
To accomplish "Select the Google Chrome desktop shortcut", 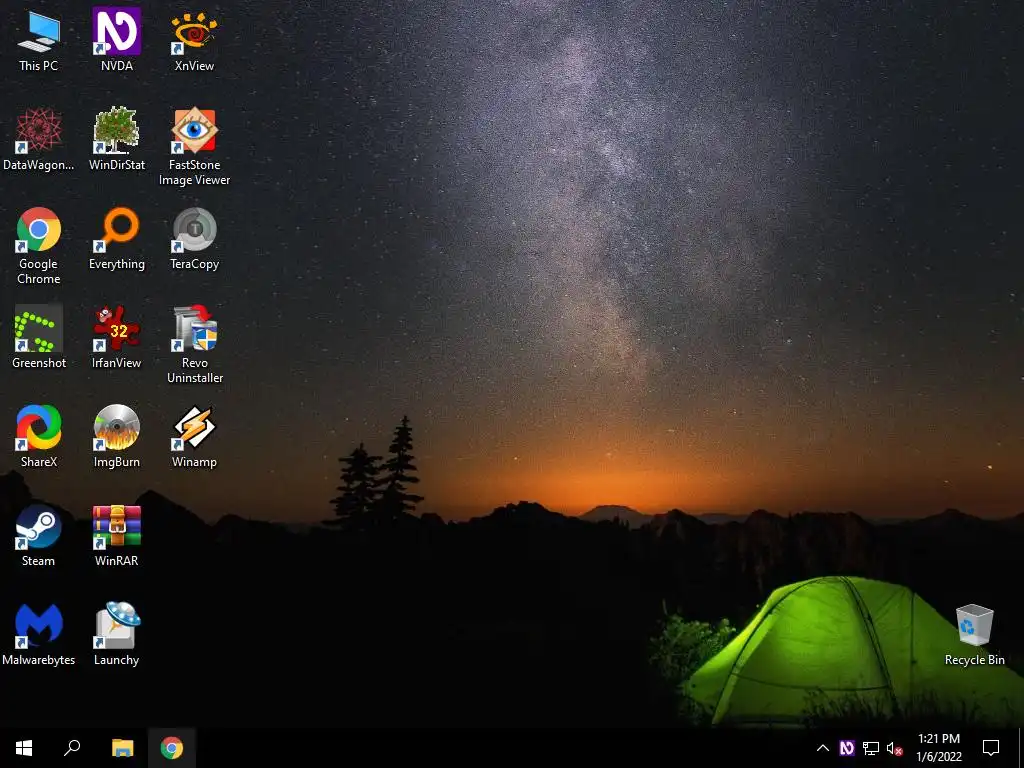I will click(x=39, y=246).
